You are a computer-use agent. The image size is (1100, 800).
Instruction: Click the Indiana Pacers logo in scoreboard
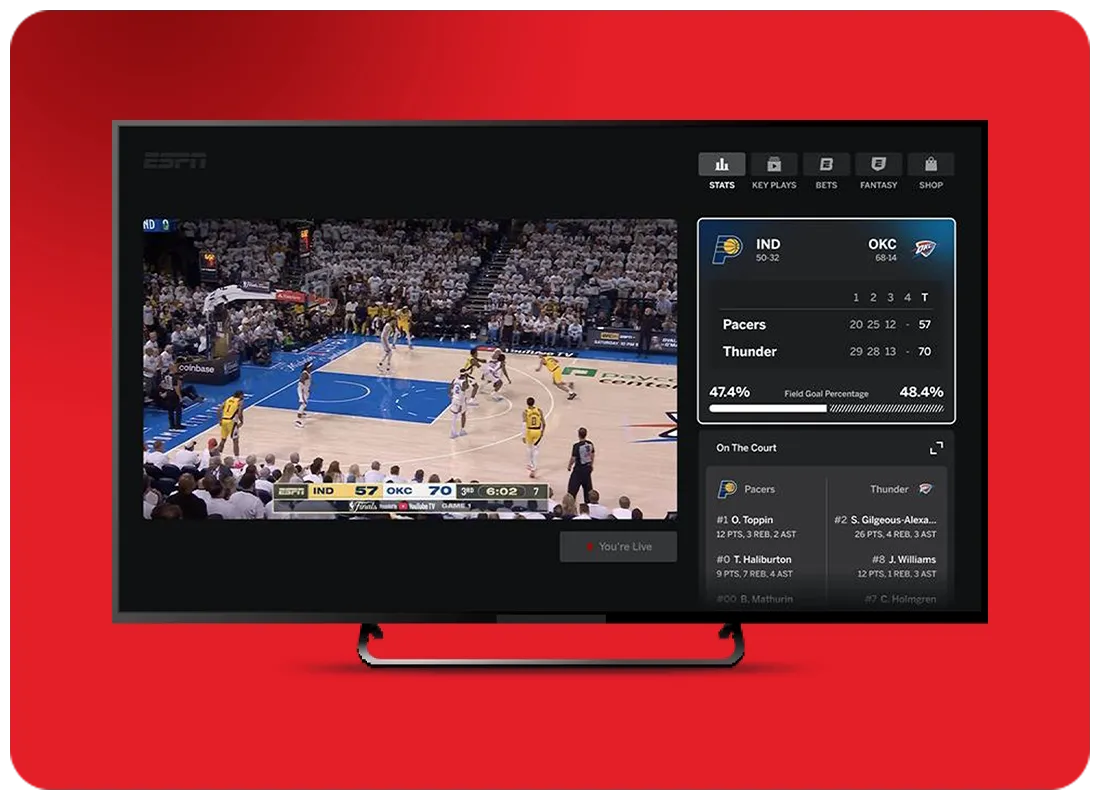coord(727,249)
